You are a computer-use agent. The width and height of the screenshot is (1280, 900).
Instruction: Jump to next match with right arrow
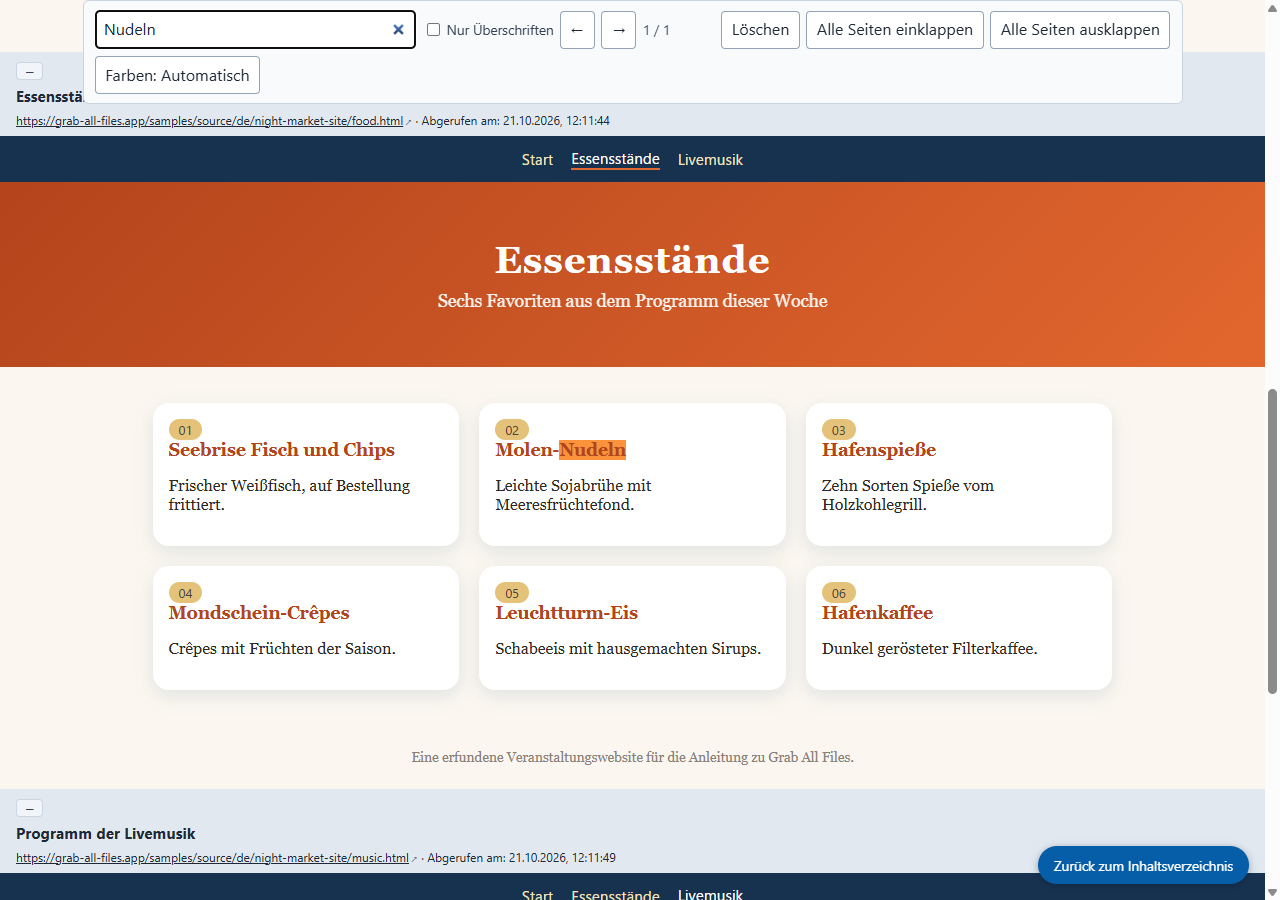618,30
